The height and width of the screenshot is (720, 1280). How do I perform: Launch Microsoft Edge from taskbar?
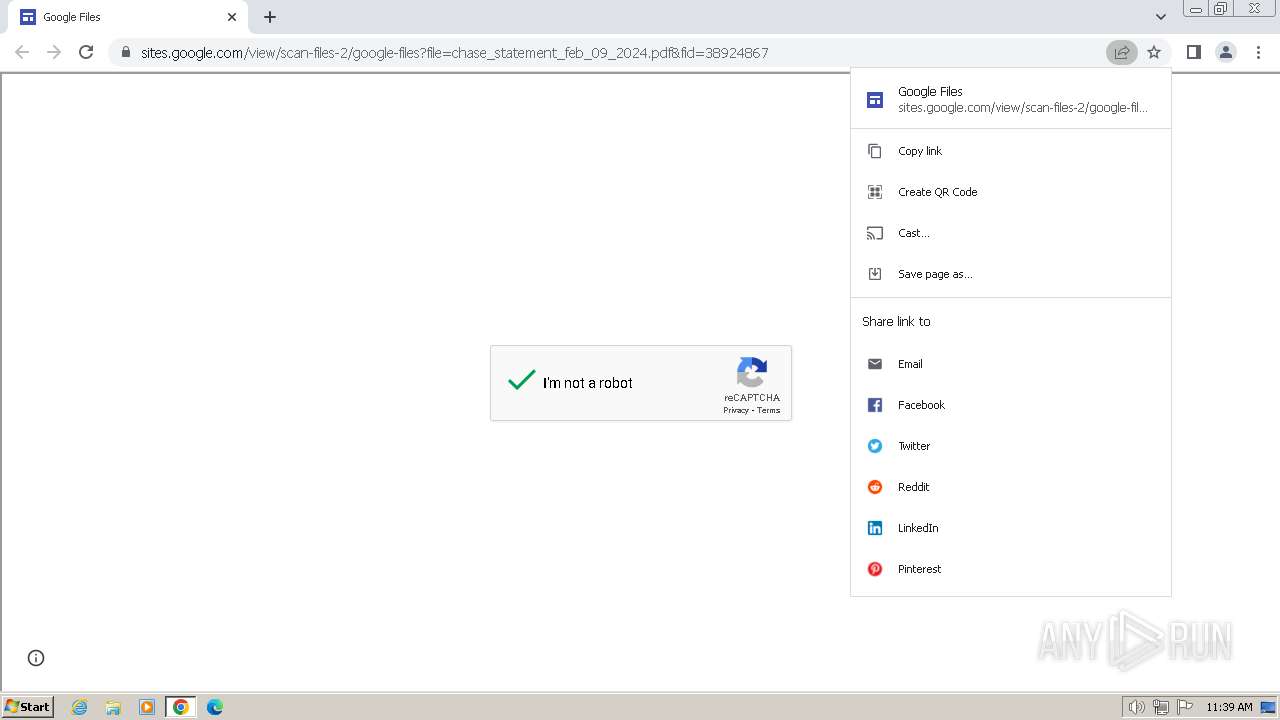[215, 707]
